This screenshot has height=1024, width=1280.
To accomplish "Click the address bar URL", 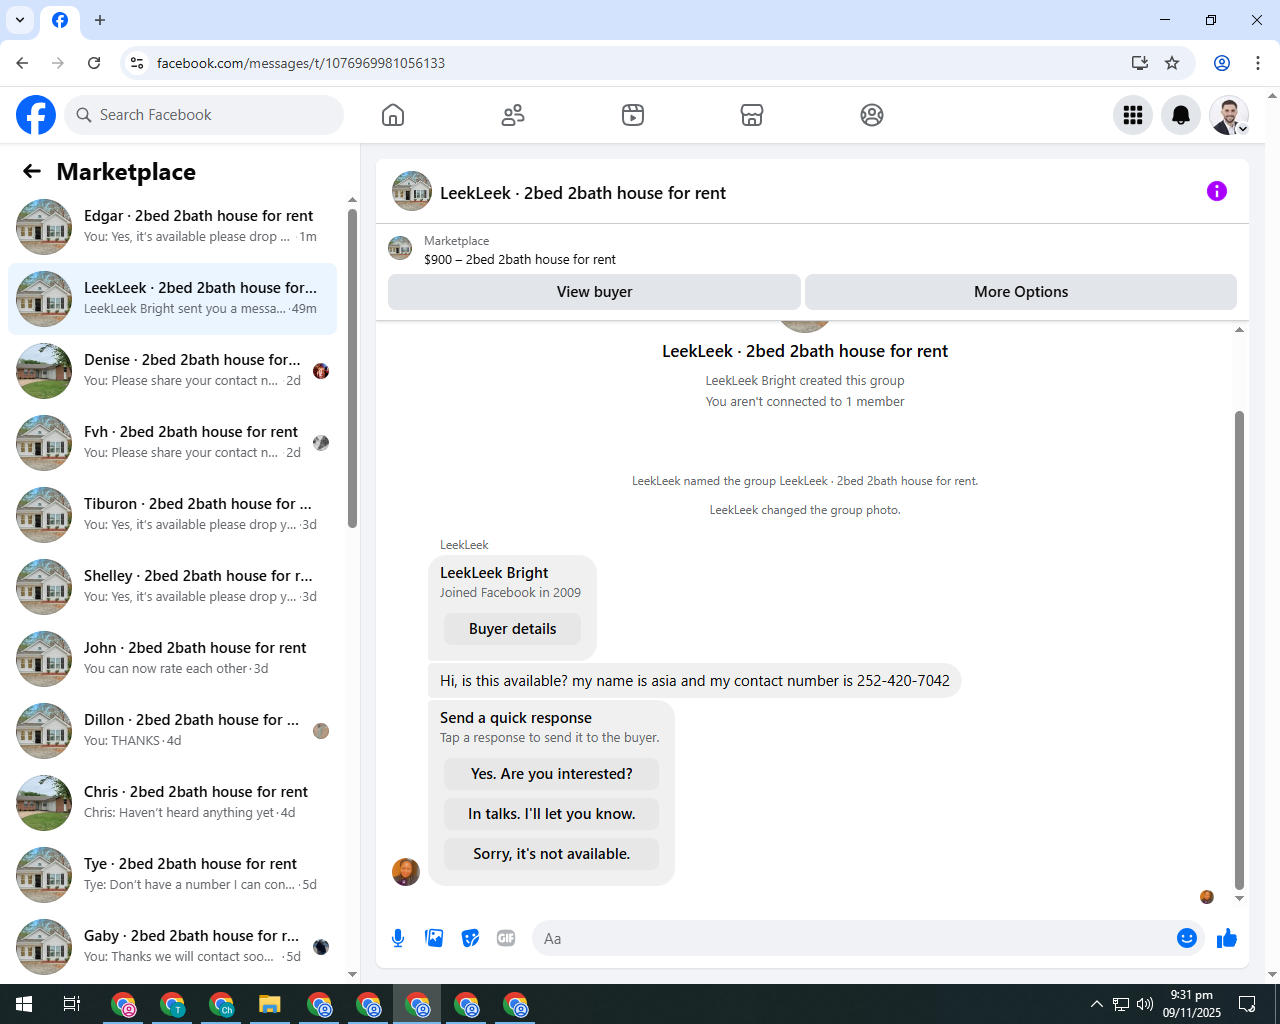I will tap(301, 63).
